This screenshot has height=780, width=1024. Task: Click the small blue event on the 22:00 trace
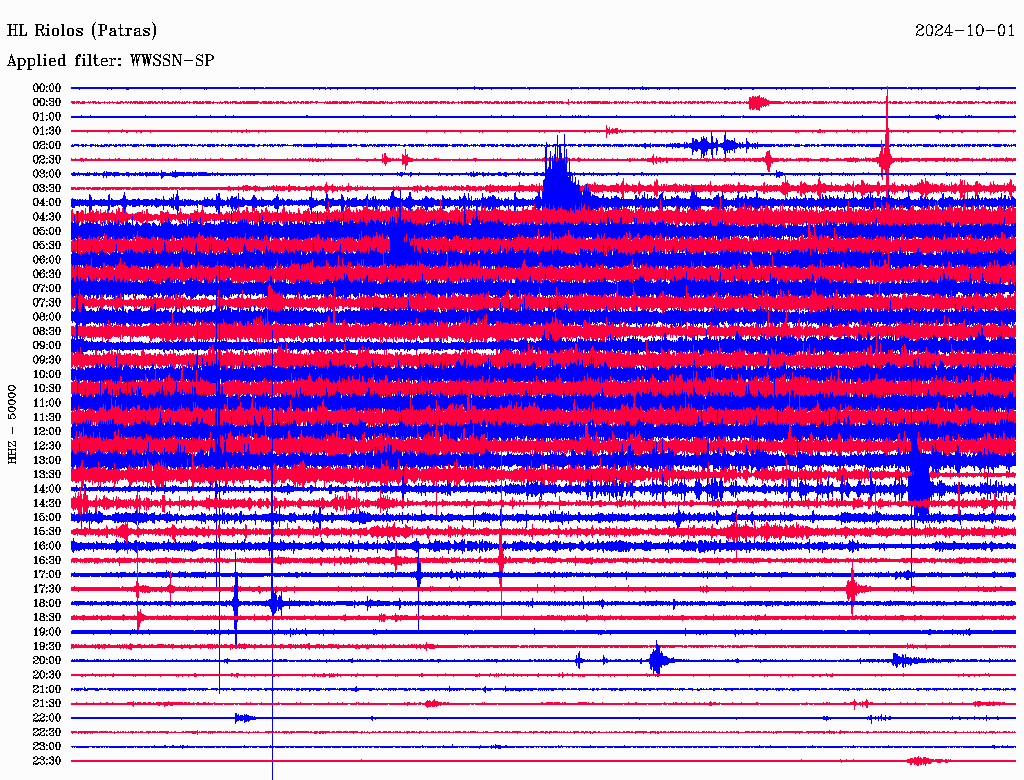[244, 718]
